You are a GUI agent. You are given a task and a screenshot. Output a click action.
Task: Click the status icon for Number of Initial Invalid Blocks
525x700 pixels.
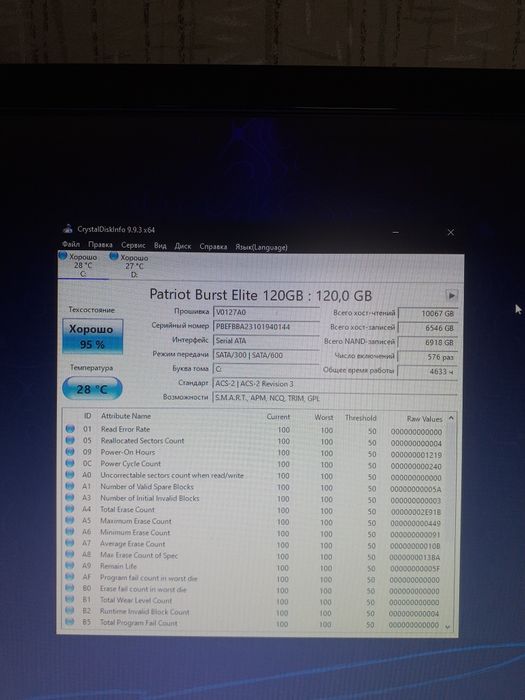coord(70,497)
